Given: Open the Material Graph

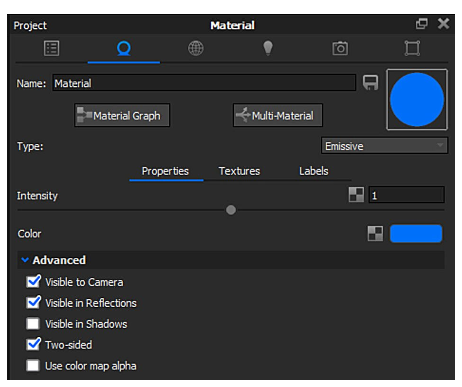Looking at the screenshot, I should 122,115.
